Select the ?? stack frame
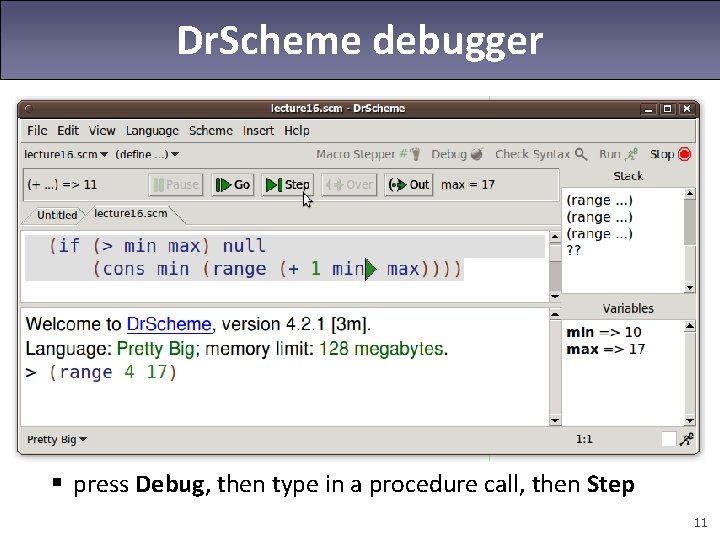Image resolution: width=720 pixels, height=540 pixels. (574, 250)
